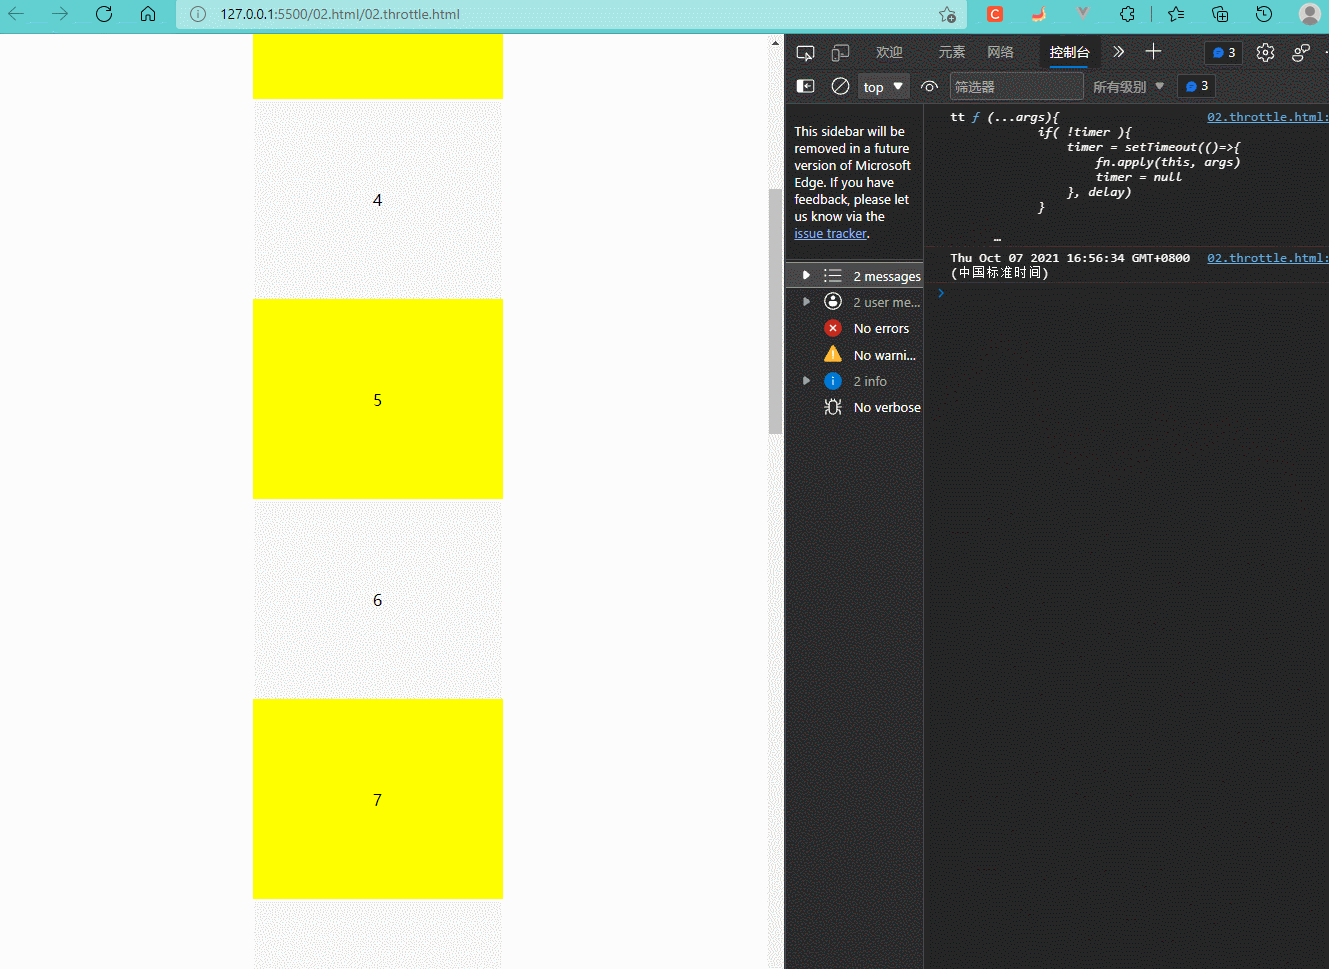Filter by No warnings entry
This screenshot has height=969, width=1329.
click(856, 354)
